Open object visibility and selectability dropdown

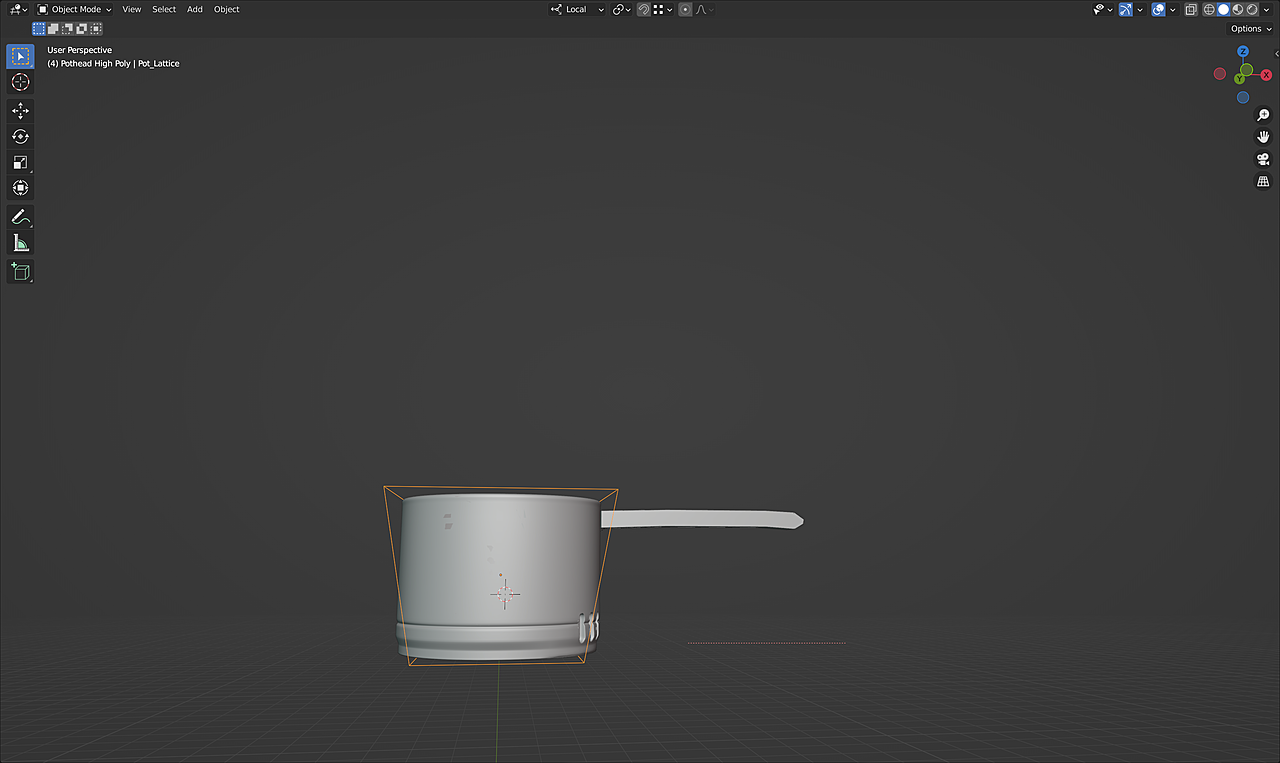pos(1103,9)
